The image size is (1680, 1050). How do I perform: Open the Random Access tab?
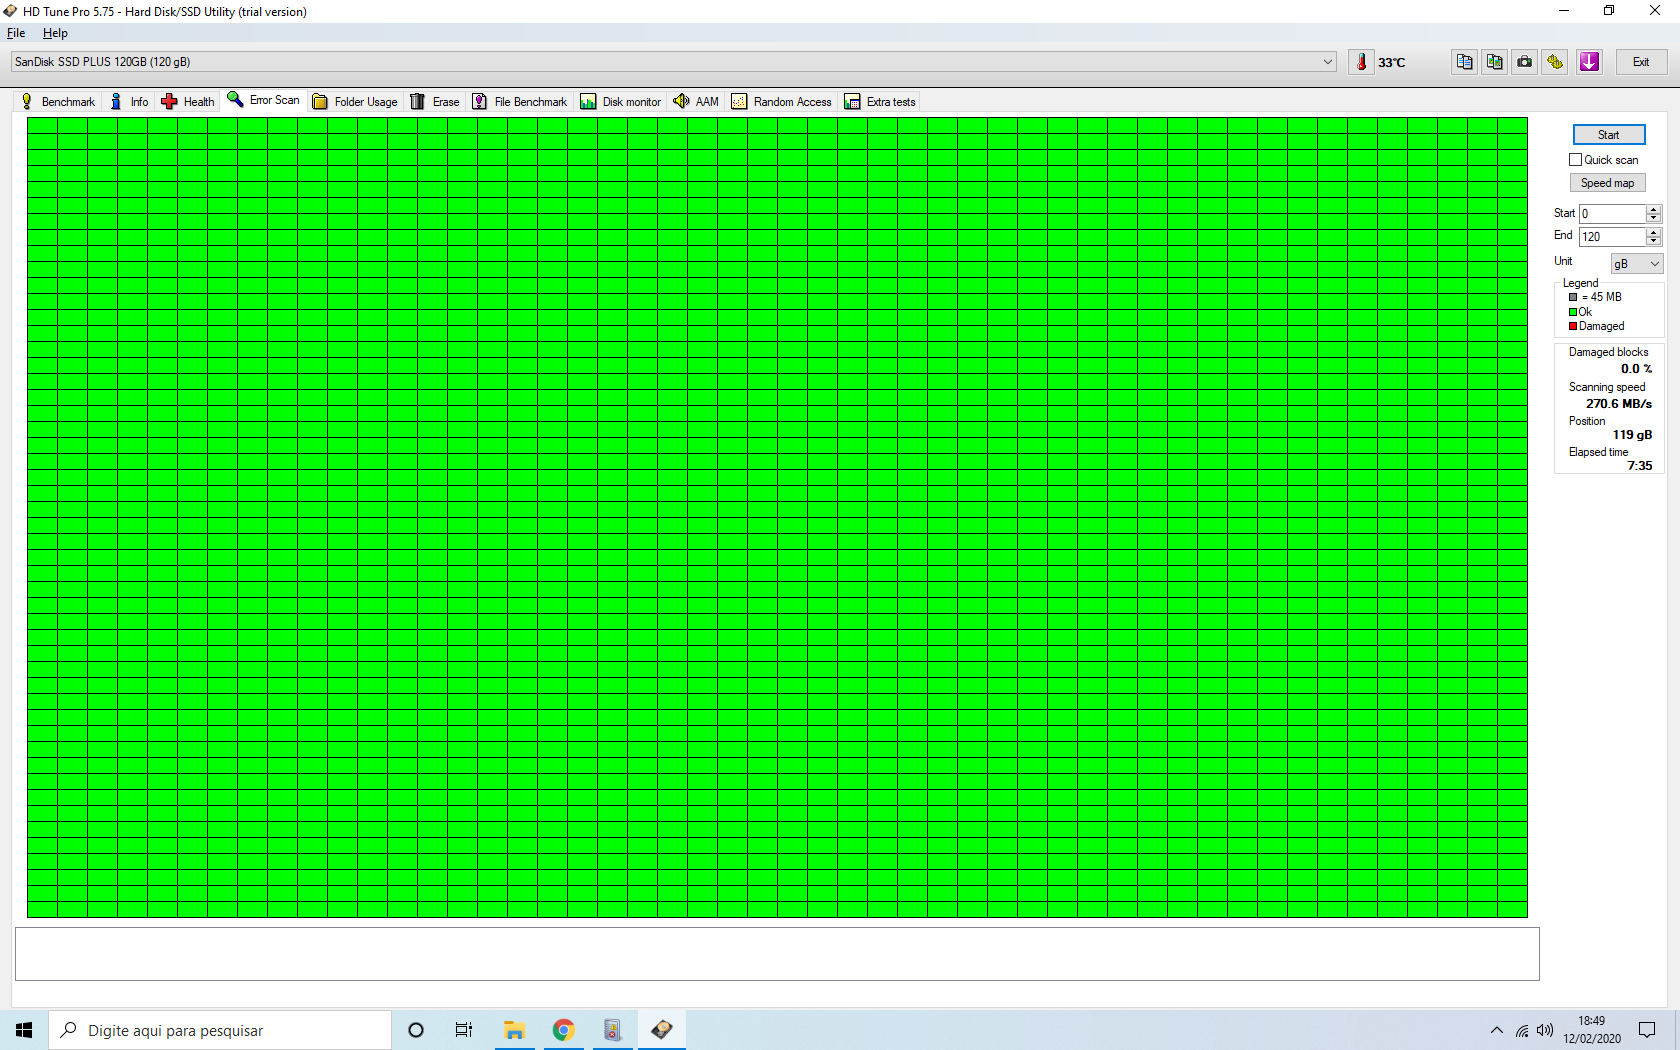click(x=782, y=102)
